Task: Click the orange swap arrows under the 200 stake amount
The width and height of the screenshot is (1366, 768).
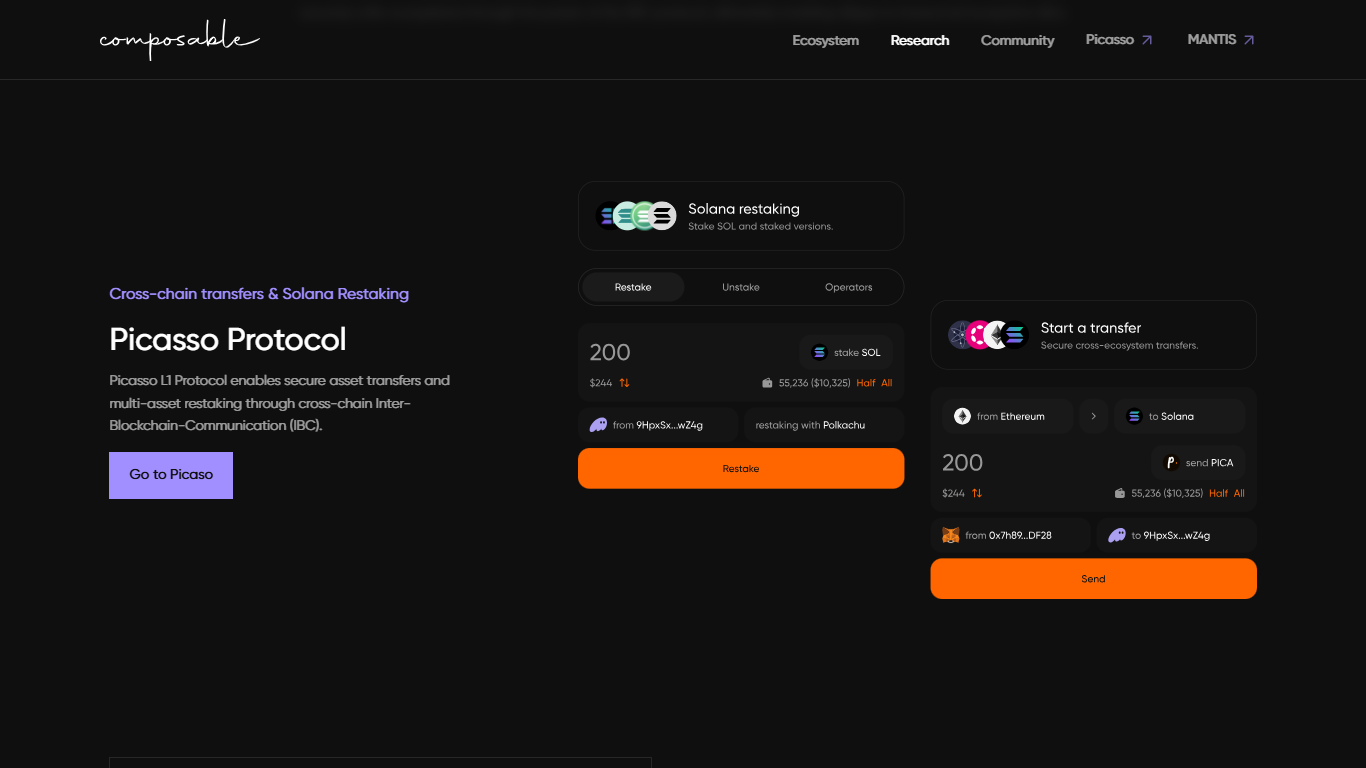Action: [624, 382]
